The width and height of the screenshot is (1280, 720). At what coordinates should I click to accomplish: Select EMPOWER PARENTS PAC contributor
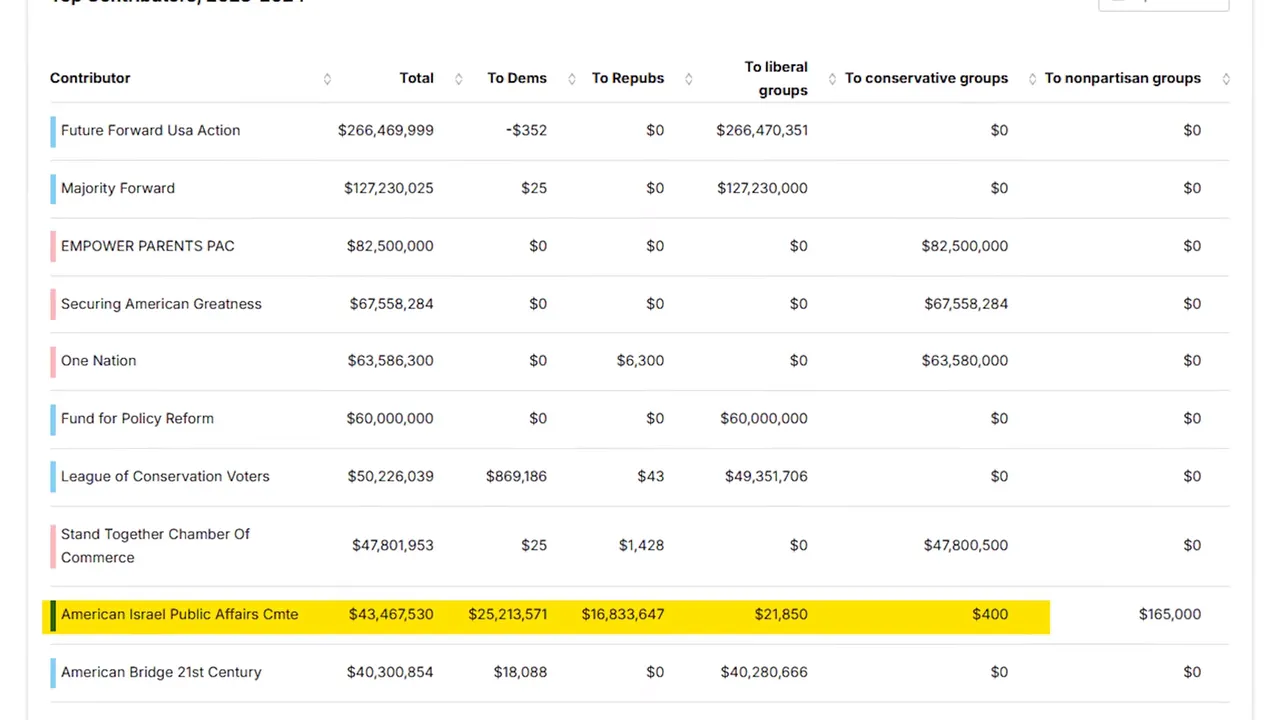148,246
